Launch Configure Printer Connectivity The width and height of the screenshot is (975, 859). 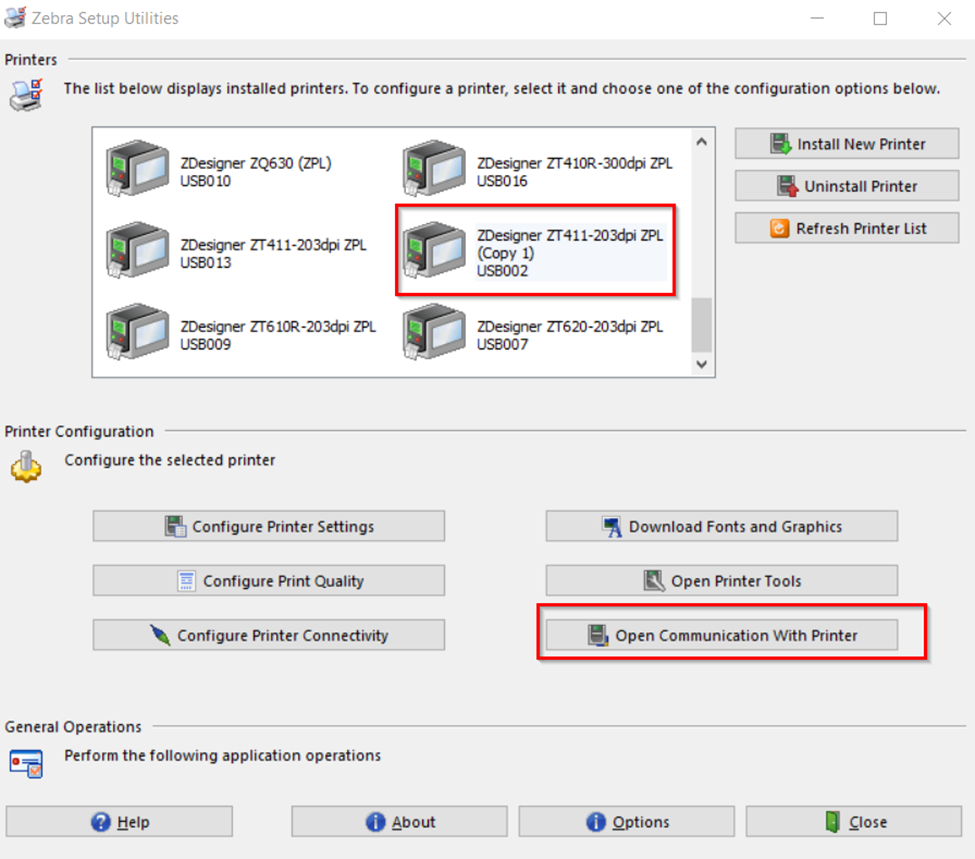pyautogui.click(x=269, y=635)
